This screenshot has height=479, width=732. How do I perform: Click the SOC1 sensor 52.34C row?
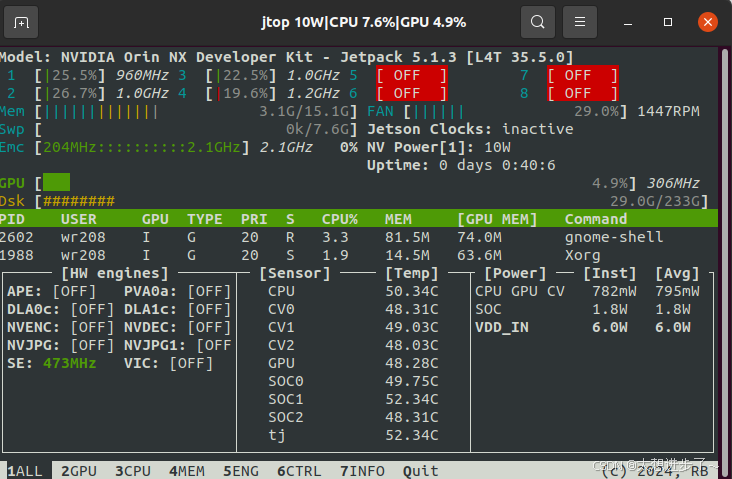tap(353, 399)
